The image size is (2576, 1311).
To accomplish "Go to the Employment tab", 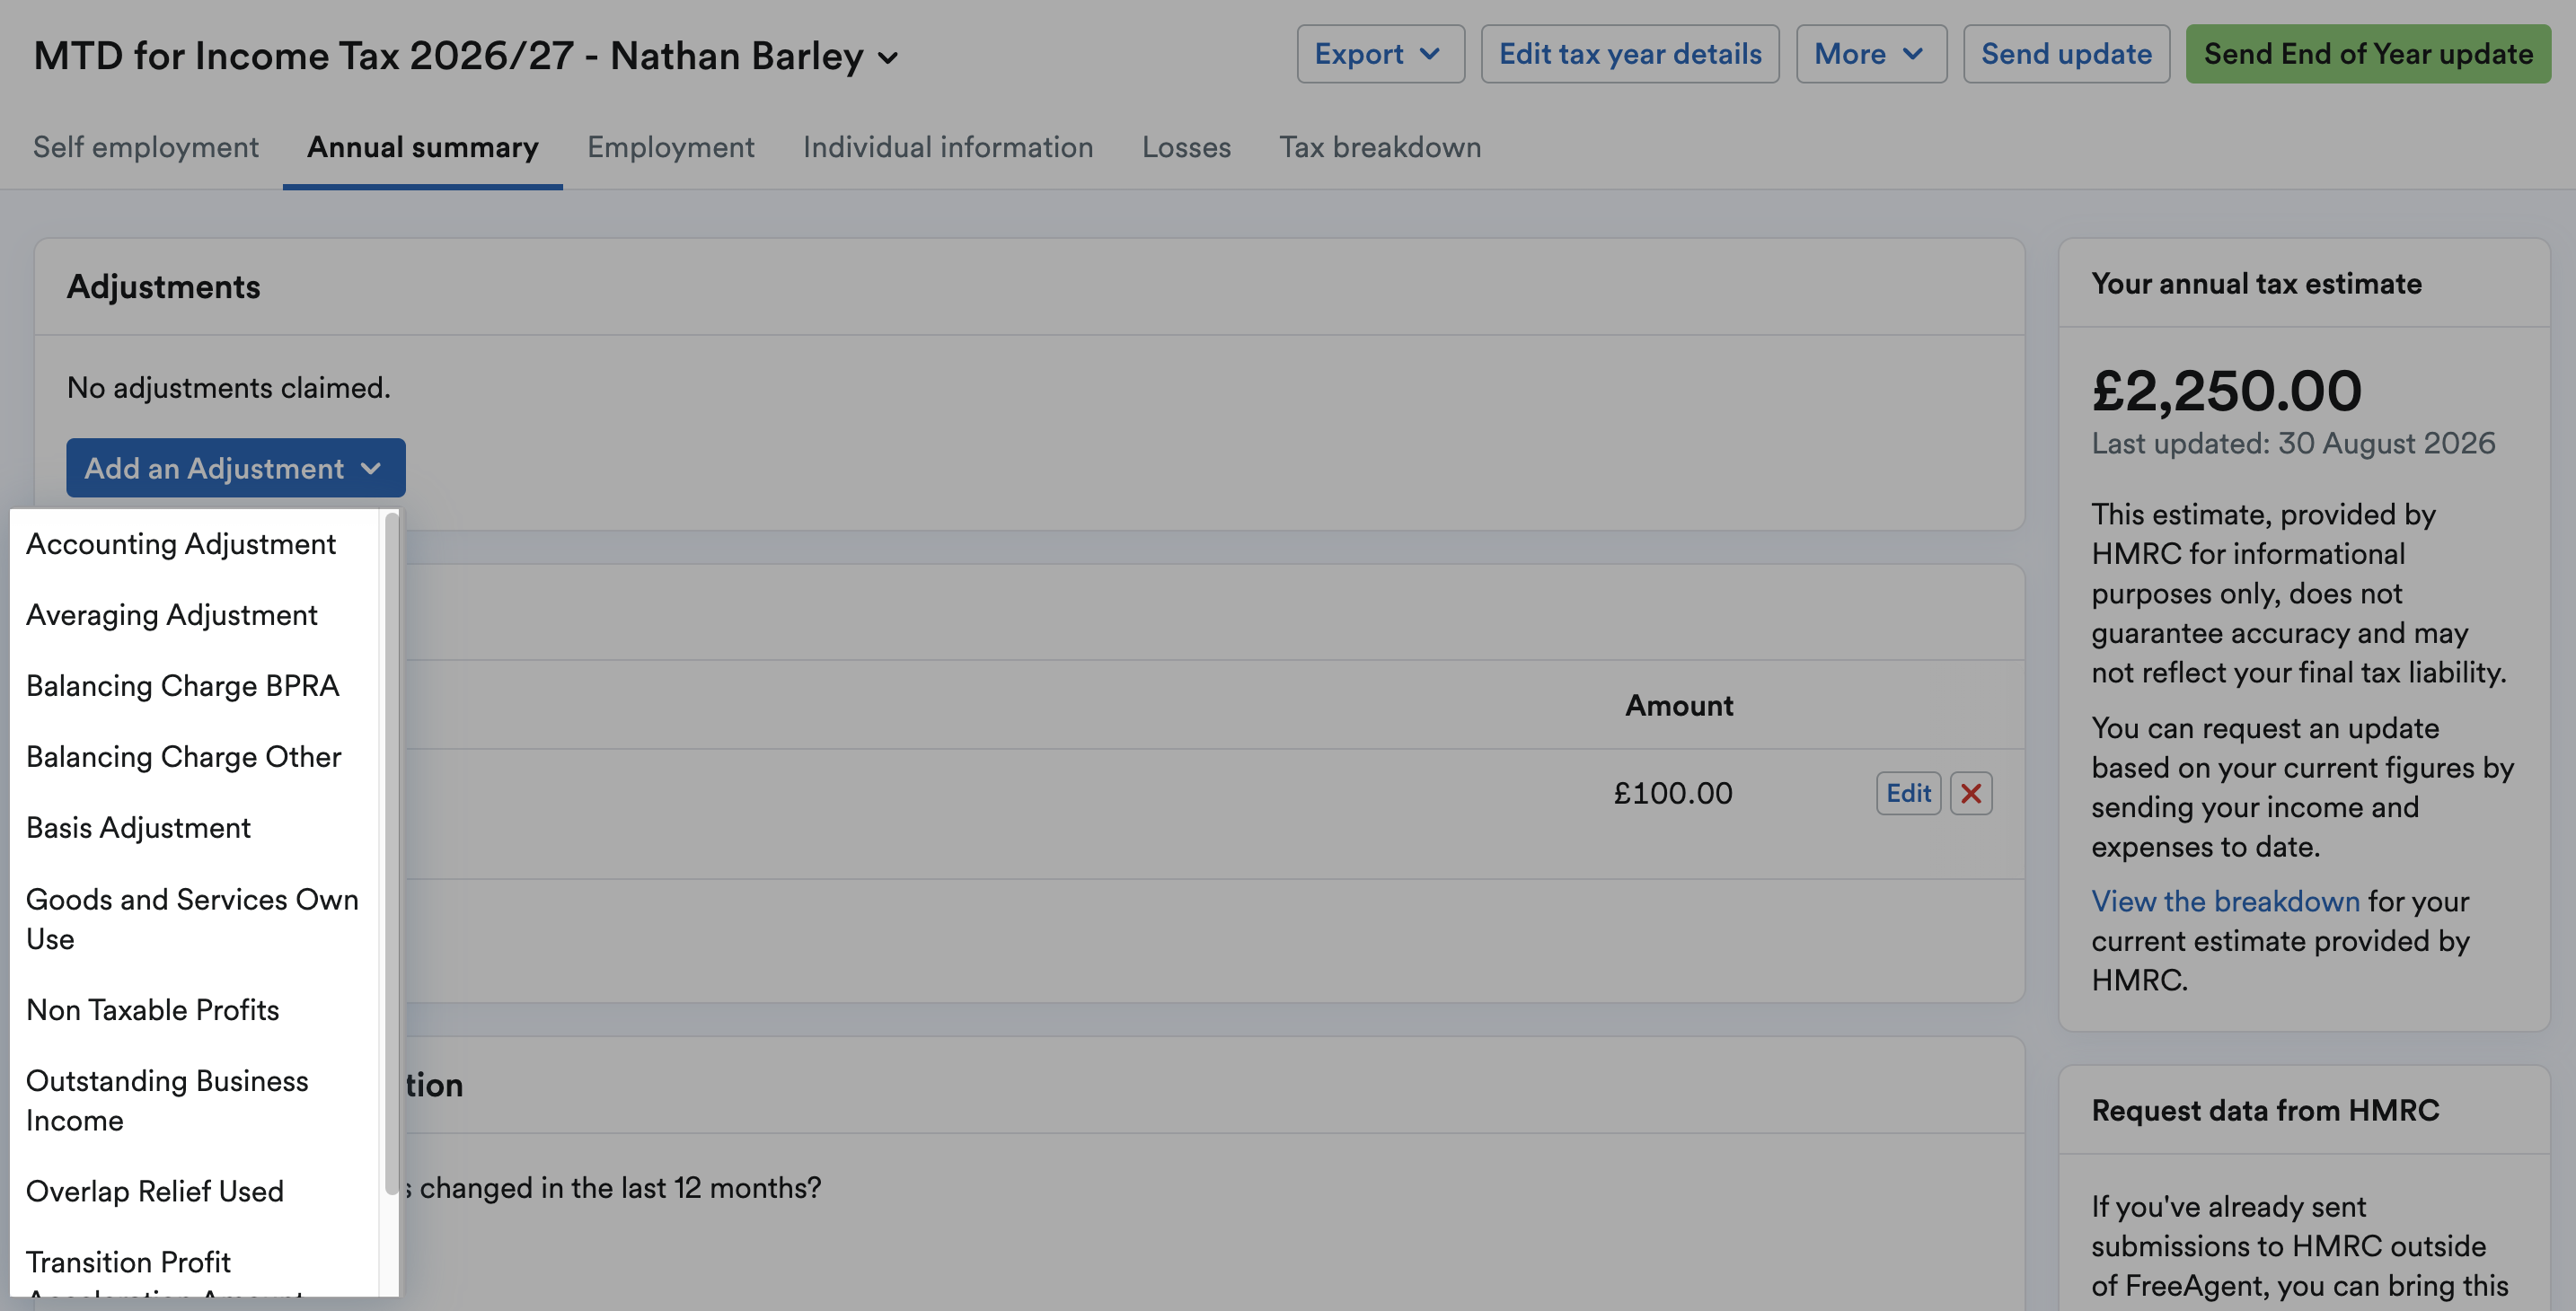I will coord(671,147).
